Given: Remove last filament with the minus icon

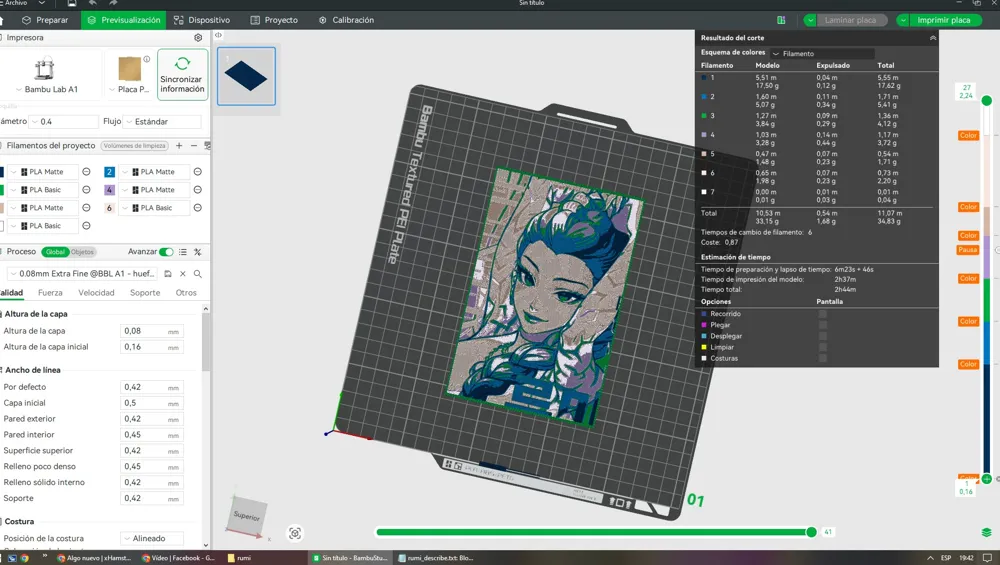Looking at the screenshot, I should pos(194,145).
